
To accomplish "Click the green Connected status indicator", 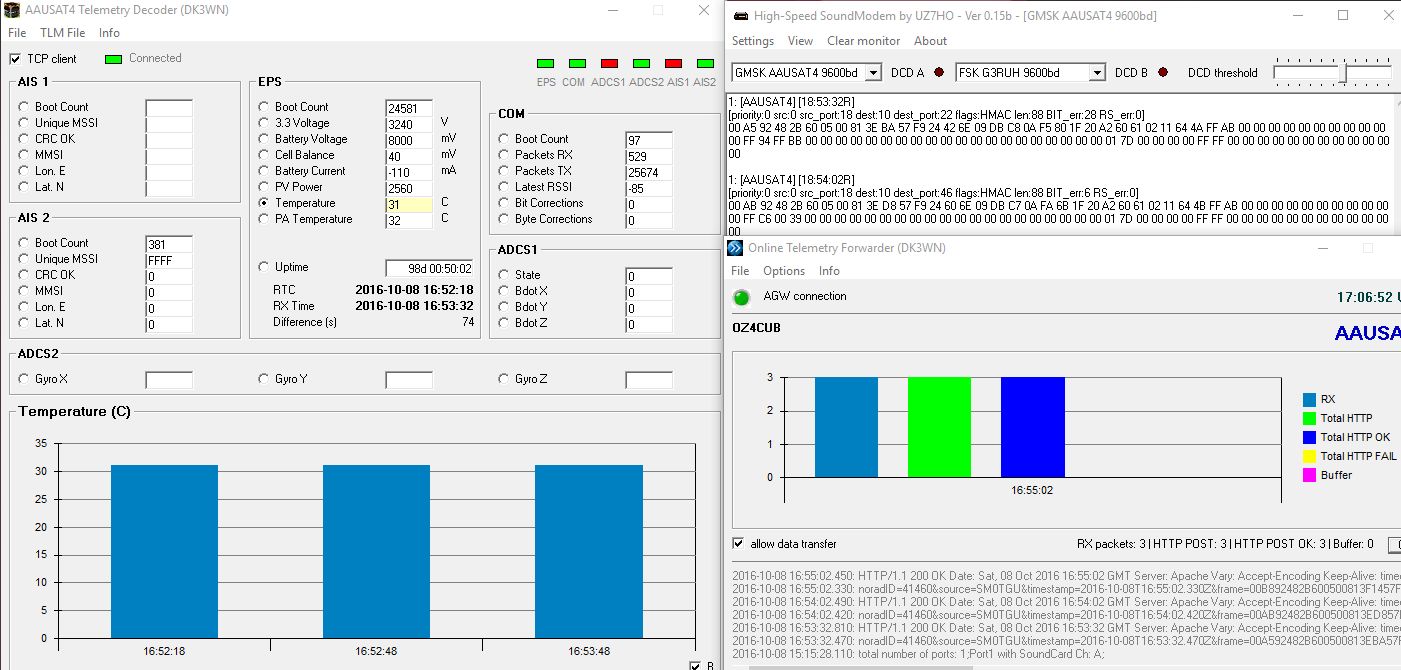I will coord(113,59).
